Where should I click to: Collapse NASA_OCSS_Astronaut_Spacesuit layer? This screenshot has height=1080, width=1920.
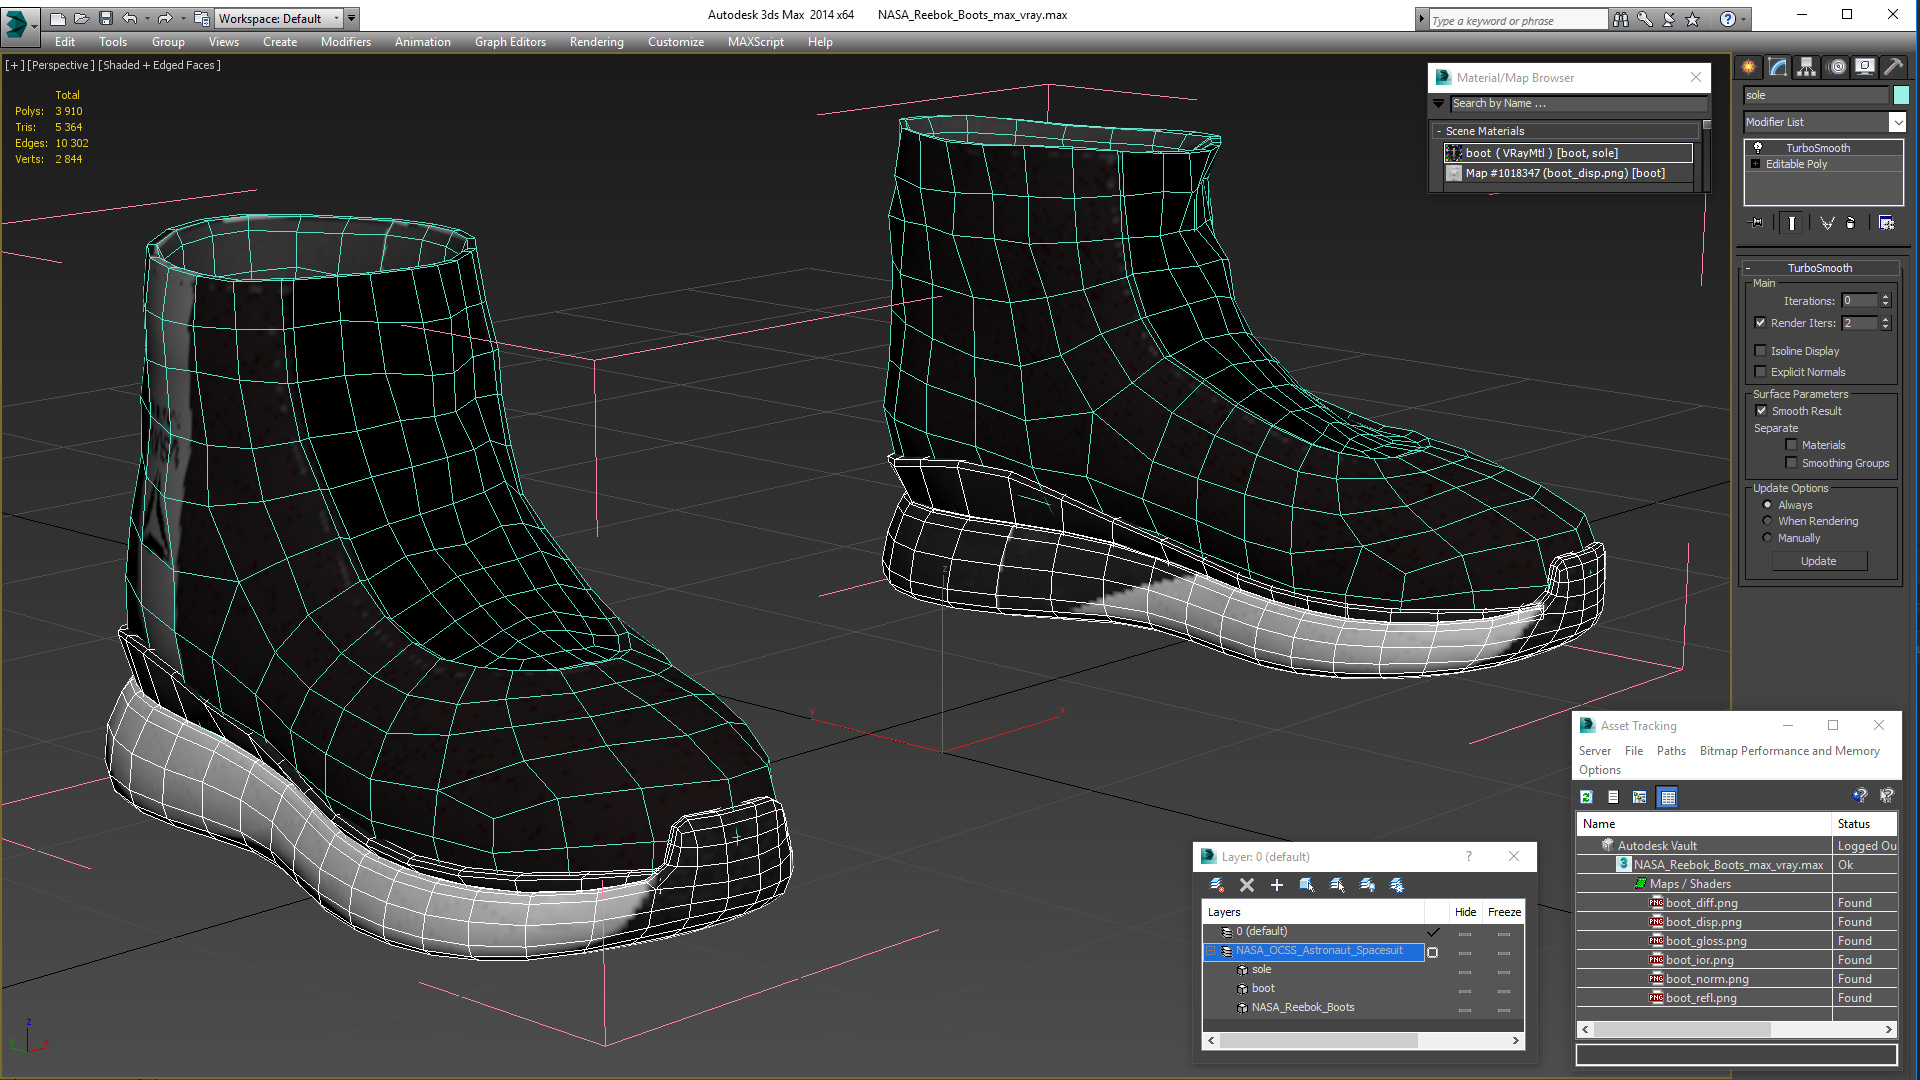[1211, 951]
